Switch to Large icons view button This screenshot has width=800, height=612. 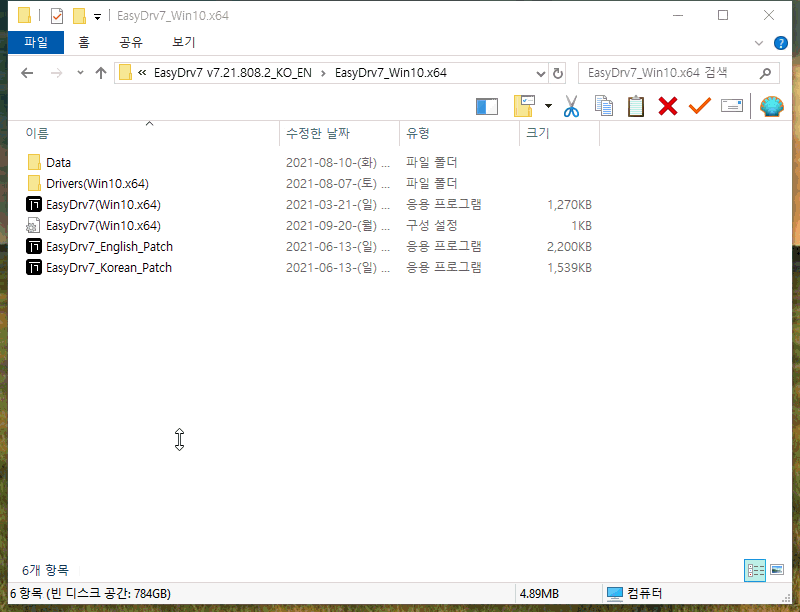777,570
